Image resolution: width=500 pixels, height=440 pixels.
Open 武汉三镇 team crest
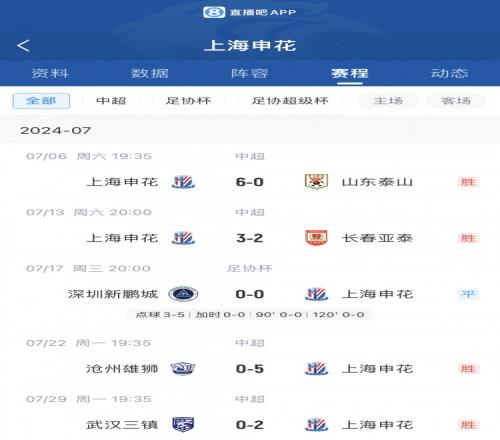point(183,425)
